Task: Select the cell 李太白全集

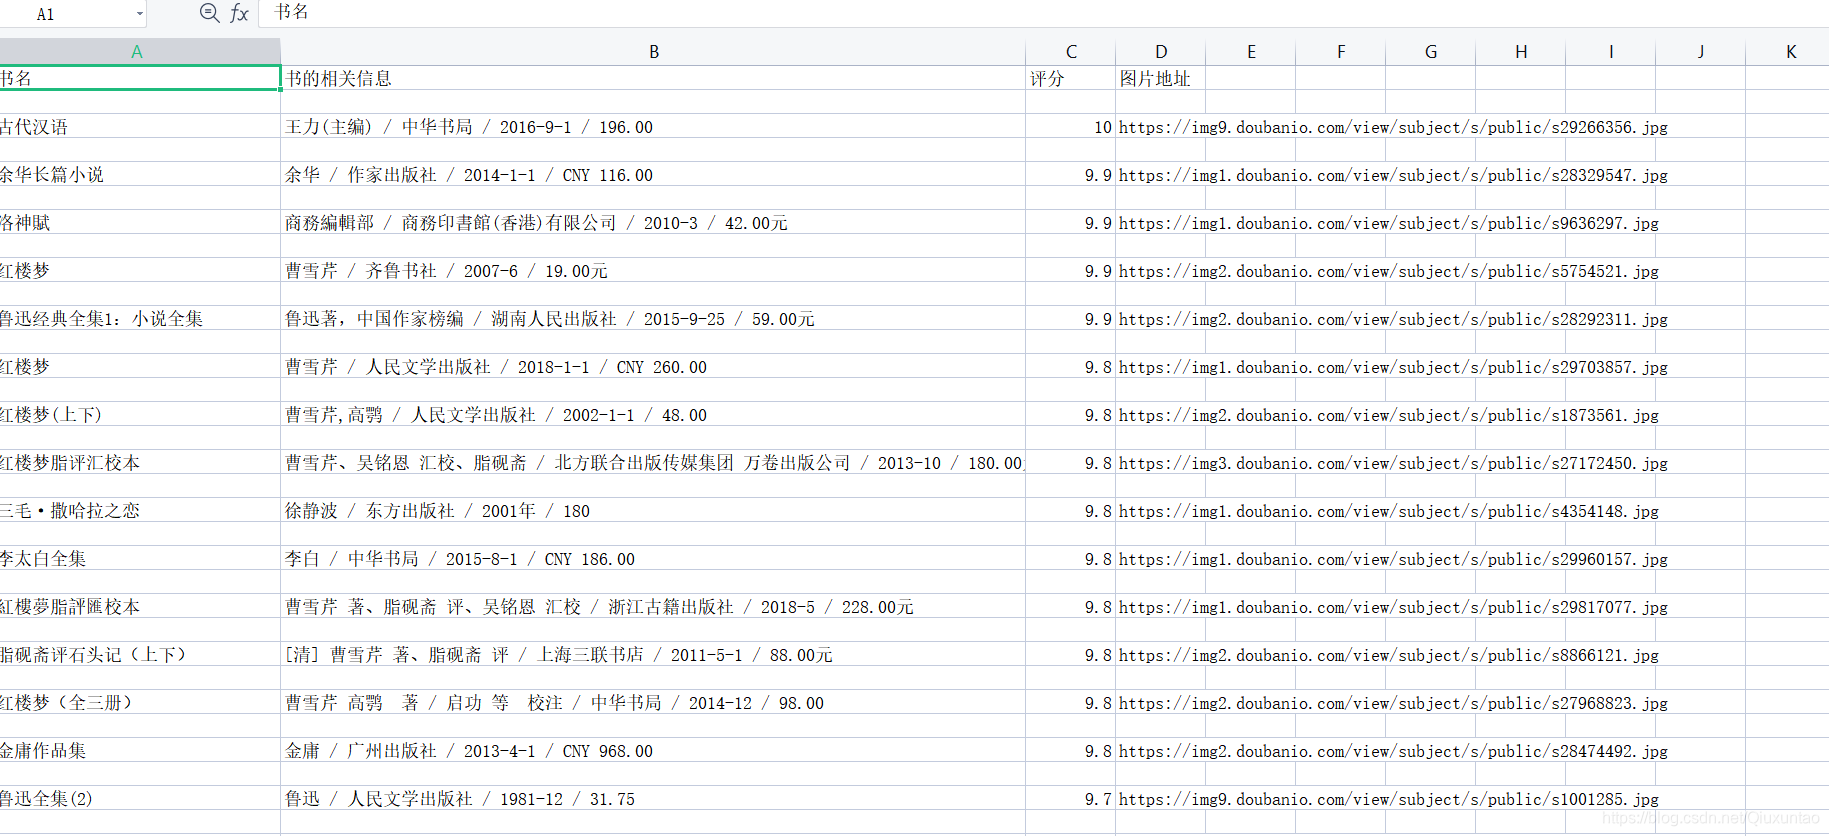Action: (x=140, y=558)
